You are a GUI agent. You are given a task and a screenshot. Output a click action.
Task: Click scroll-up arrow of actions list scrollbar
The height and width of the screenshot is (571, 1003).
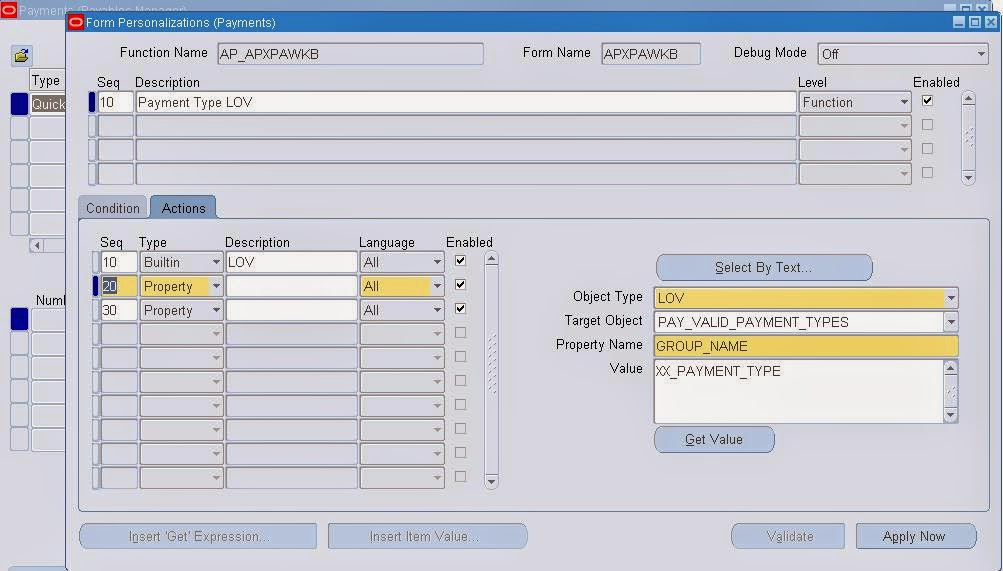tap(491, 259)
